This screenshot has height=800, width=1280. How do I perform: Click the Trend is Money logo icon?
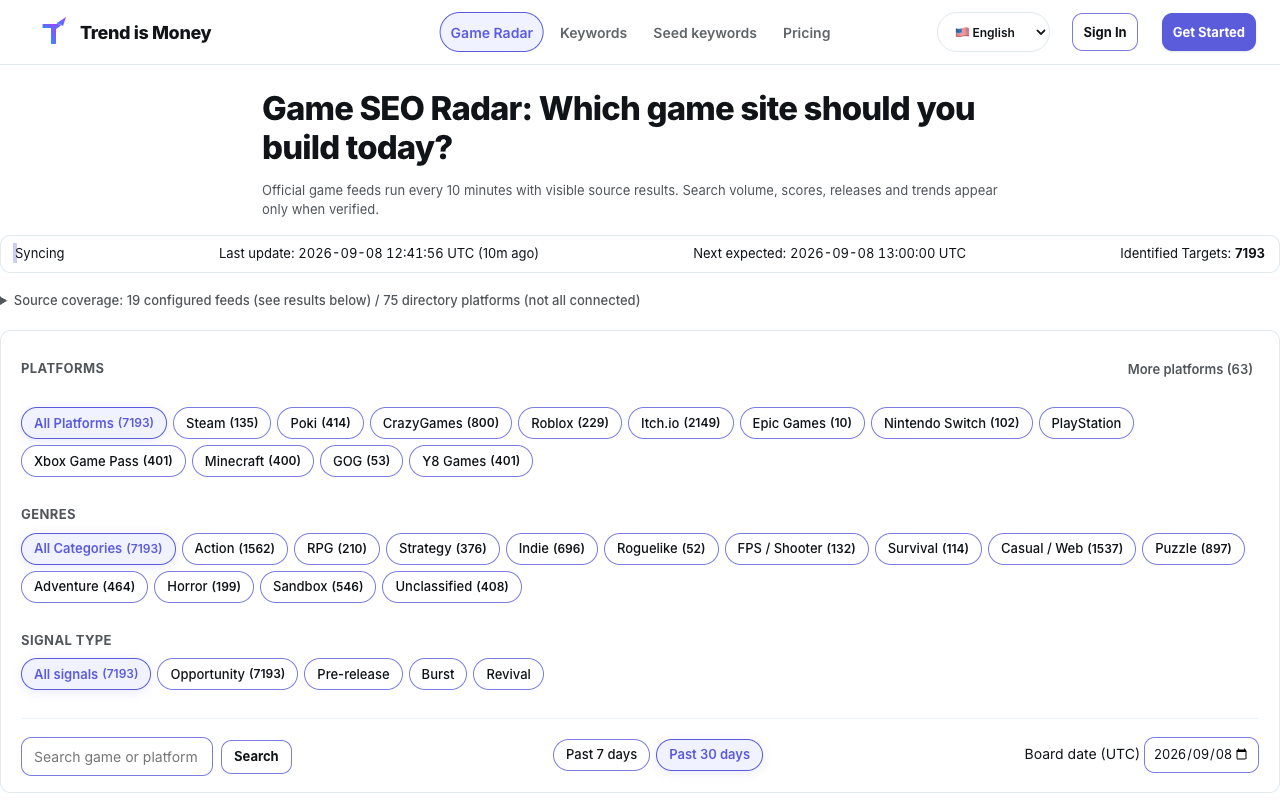pos(54,31)
